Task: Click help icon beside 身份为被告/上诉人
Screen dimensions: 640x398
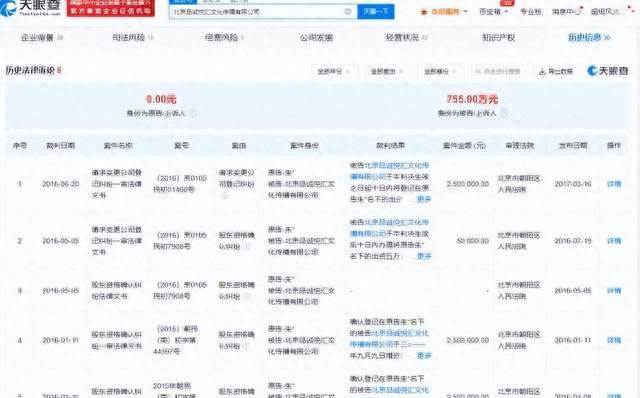Action: click(504, 113)
